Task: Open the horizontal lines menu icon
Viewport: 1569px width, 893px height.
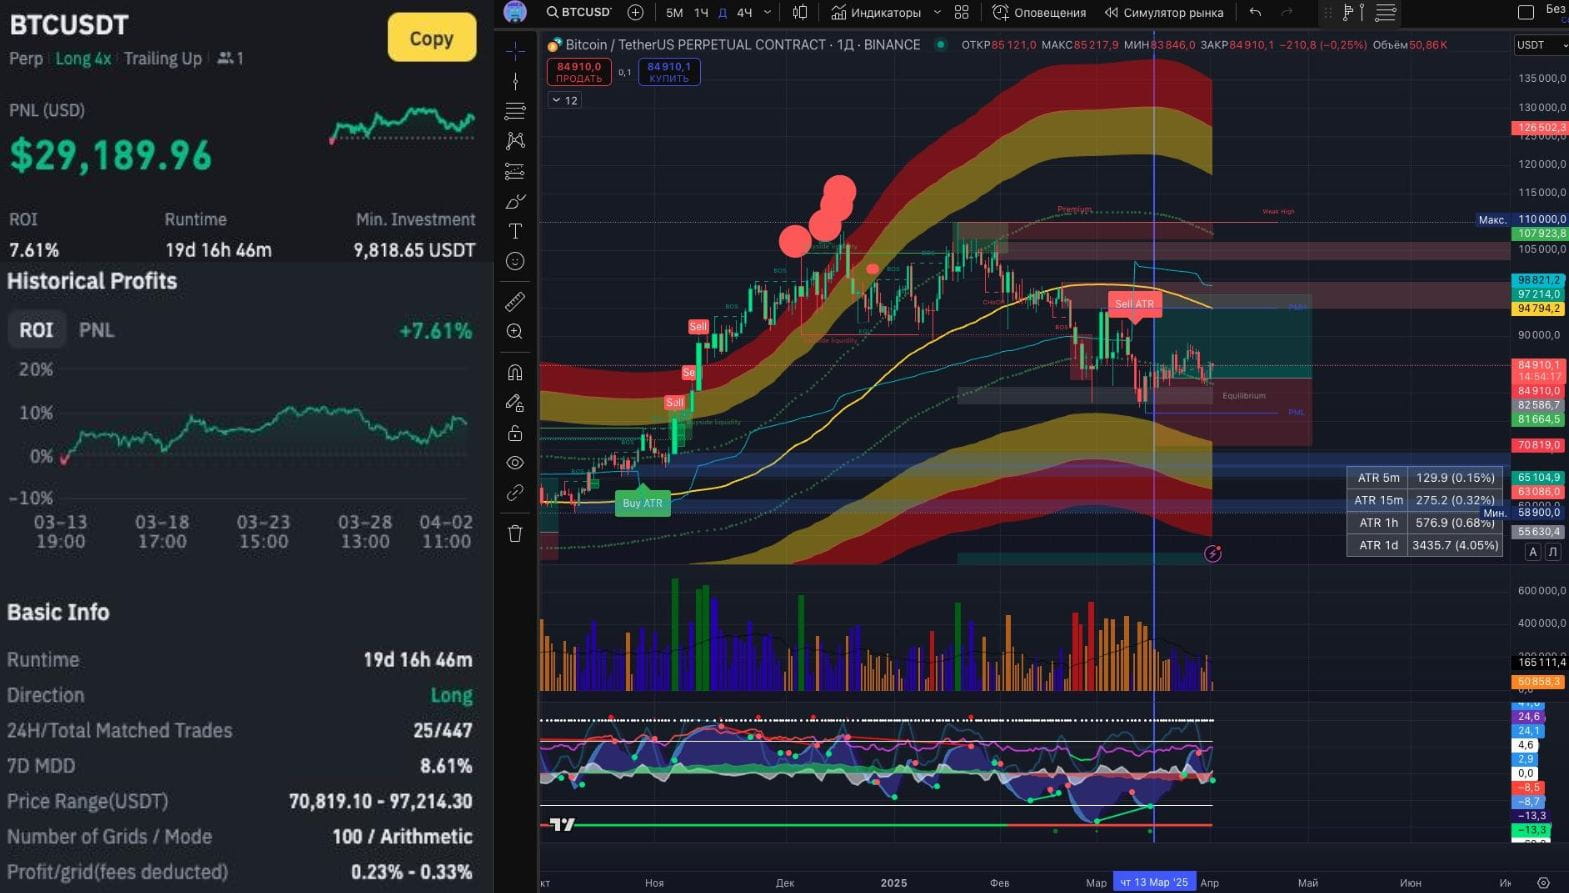Action: point(1386,12)
